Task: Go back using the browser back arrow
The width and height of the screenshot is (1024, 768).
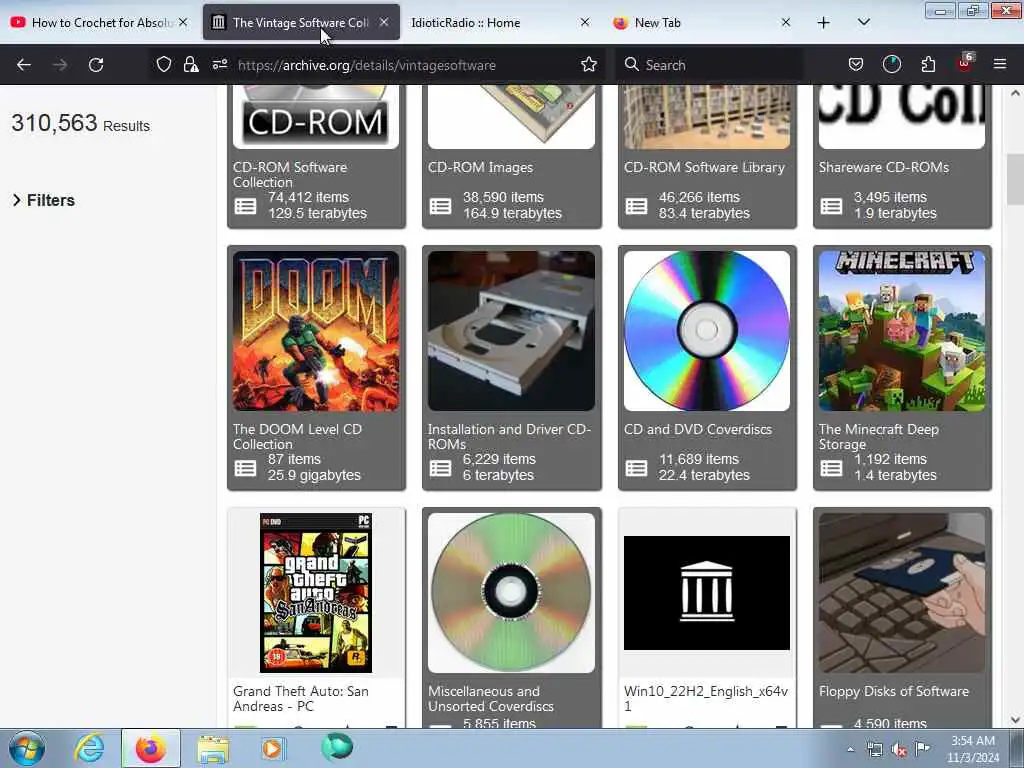Action: (24, 65)
